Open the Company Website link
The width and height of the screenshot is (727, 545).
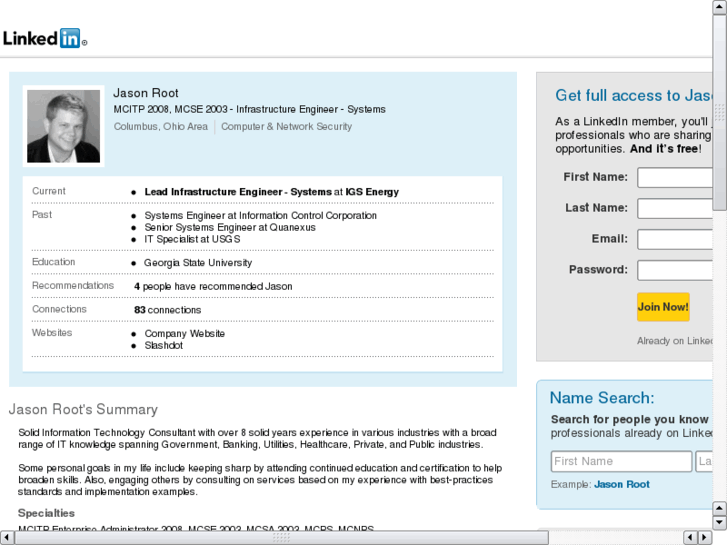[x=185, y=333]
